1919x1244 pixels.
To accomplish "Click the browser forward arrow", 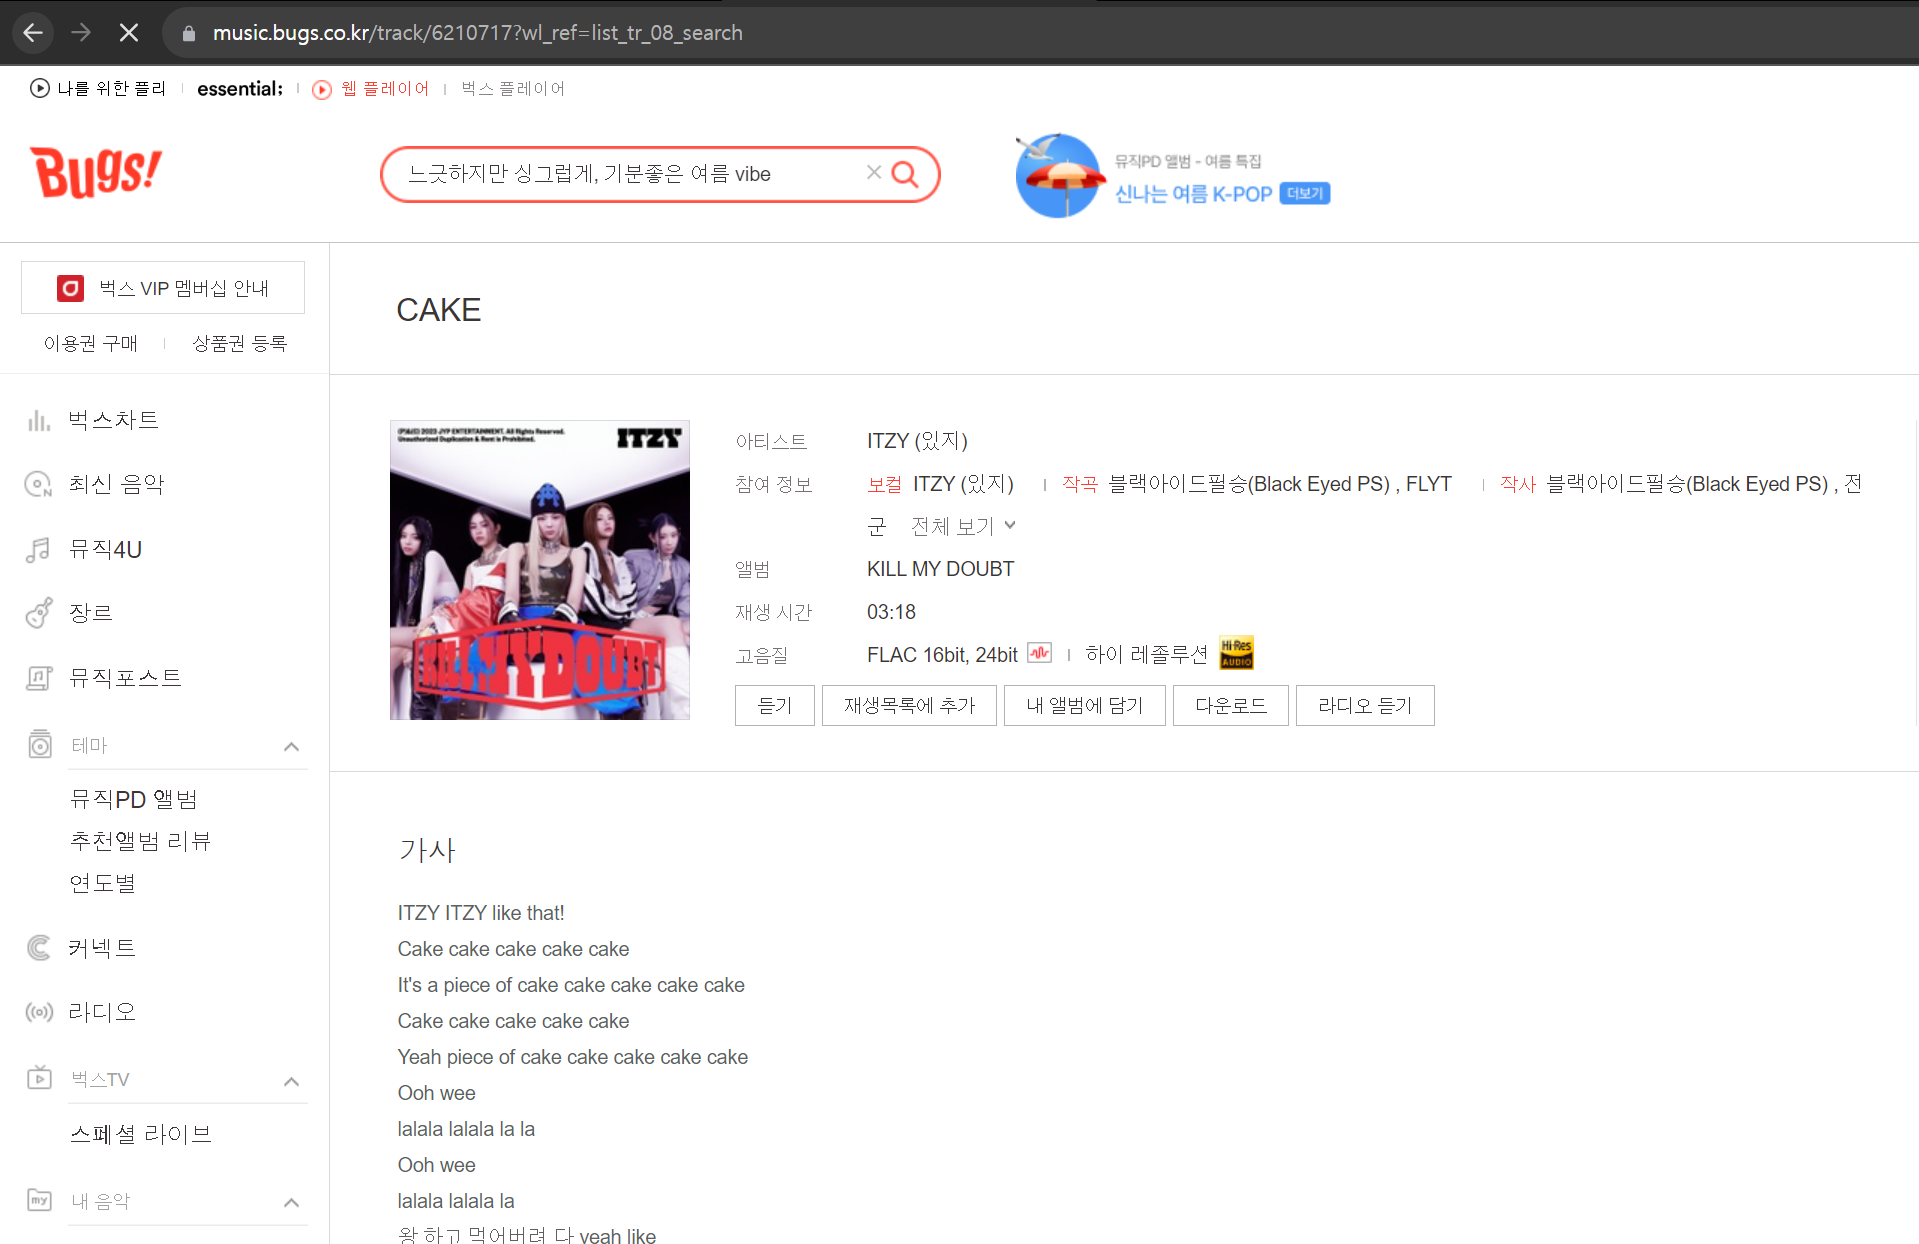I will click(81, 33).
